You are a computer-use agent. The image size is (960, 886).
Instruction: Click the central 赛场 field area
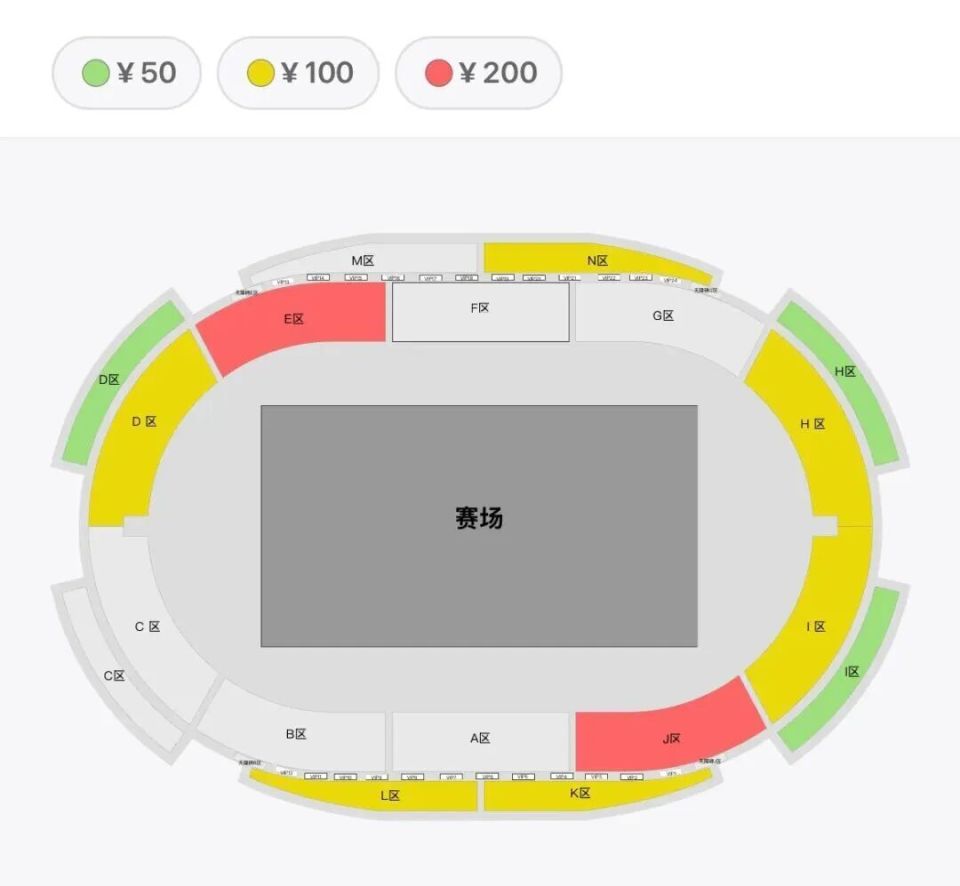click(479, 525)
